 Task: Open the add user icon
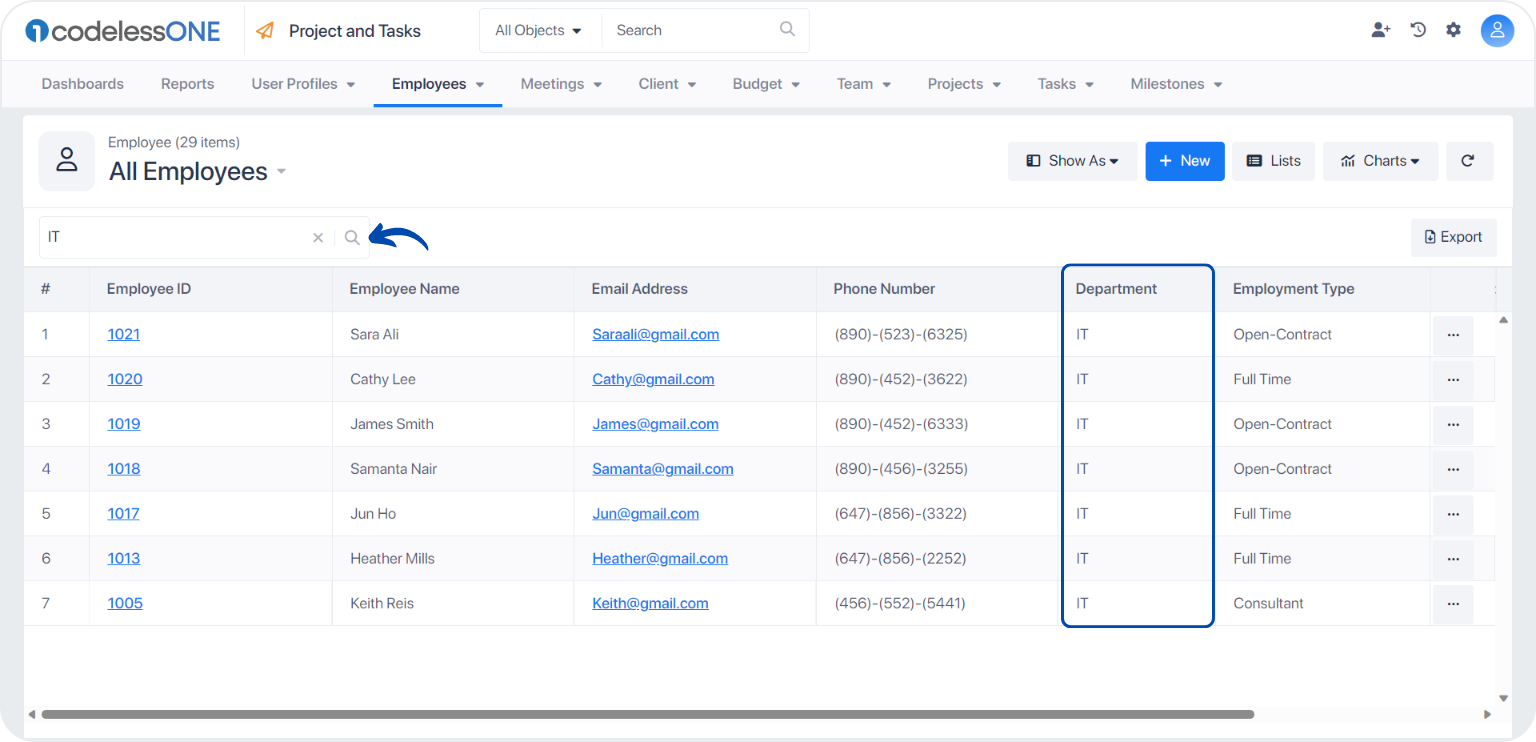click(x=1381, y=30)
